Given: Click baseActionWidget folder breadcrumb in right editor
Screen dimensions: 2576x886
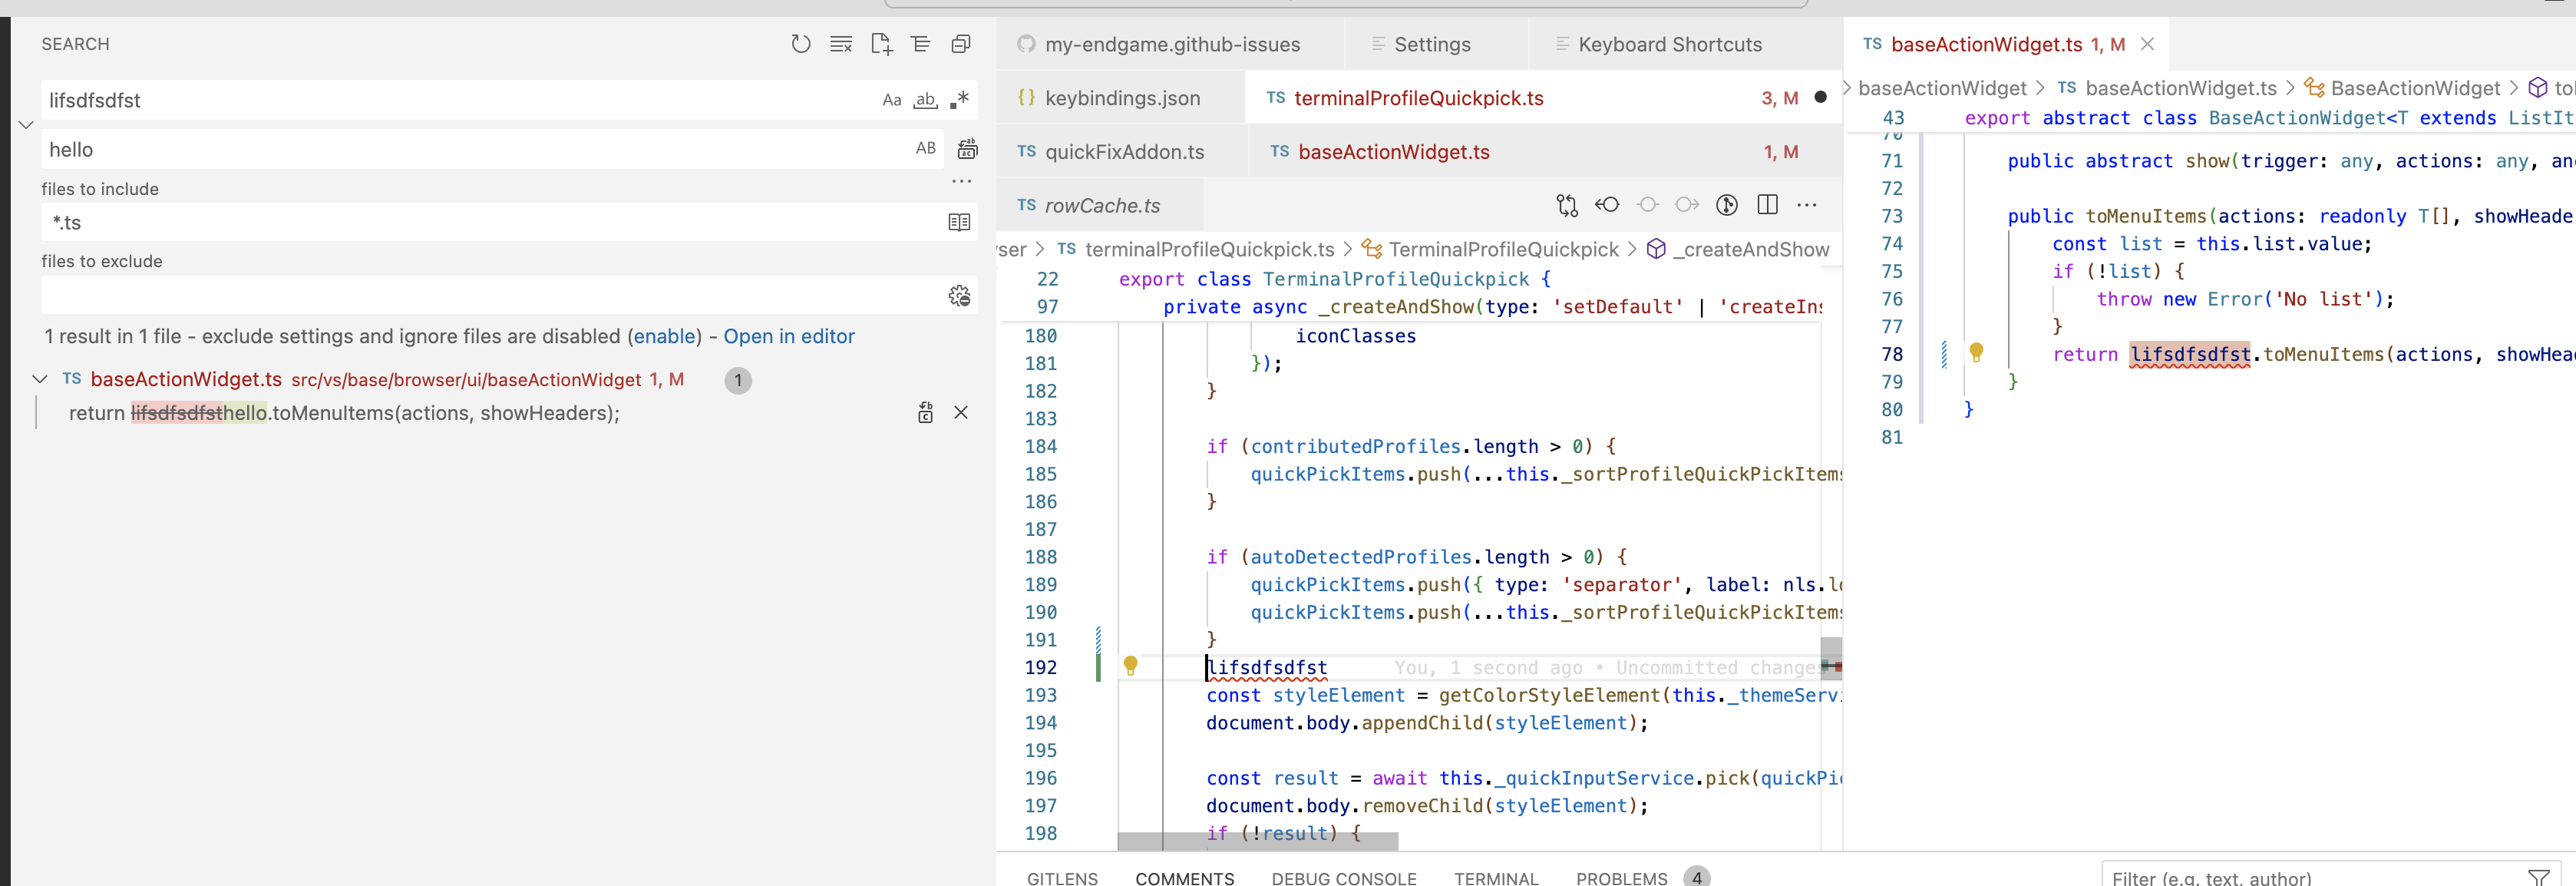Looking at the screenshot, I should 1942,88.
